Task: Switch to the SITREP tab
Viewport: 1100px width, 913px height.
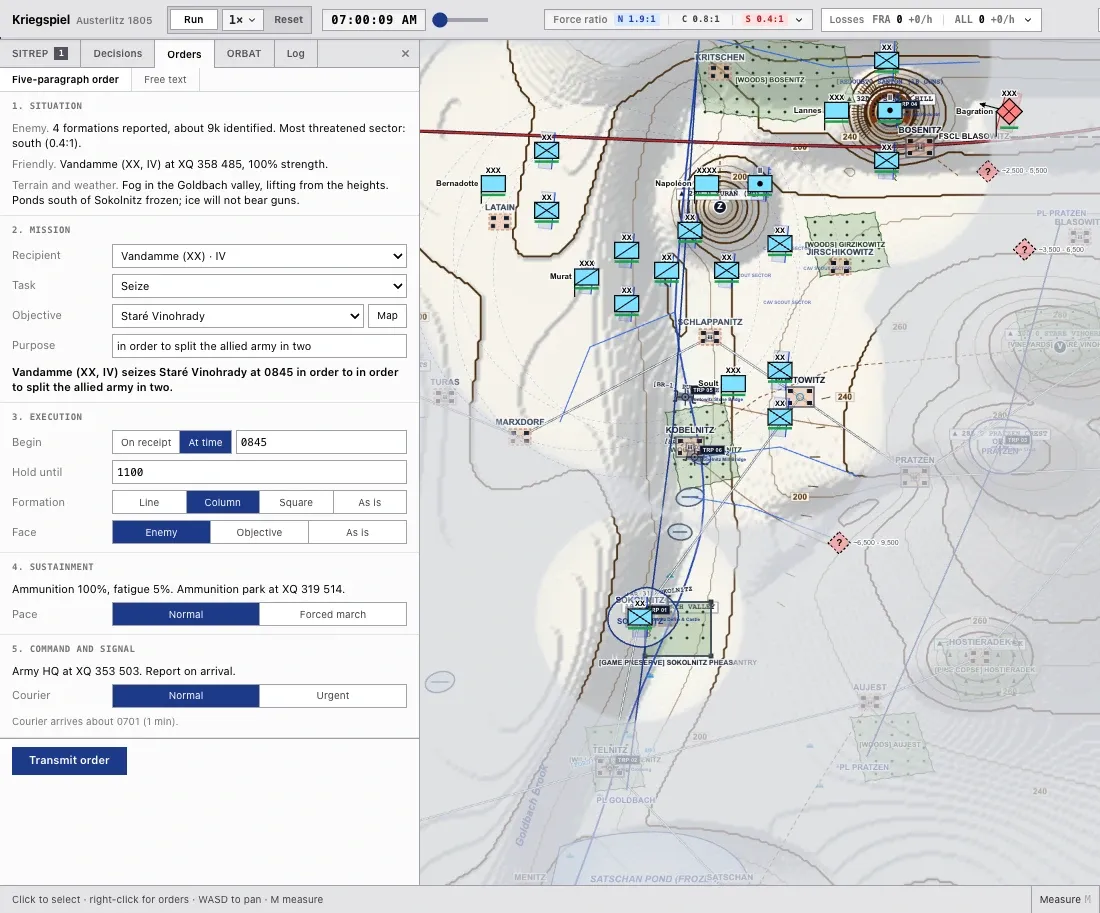Action: (40, 53)
